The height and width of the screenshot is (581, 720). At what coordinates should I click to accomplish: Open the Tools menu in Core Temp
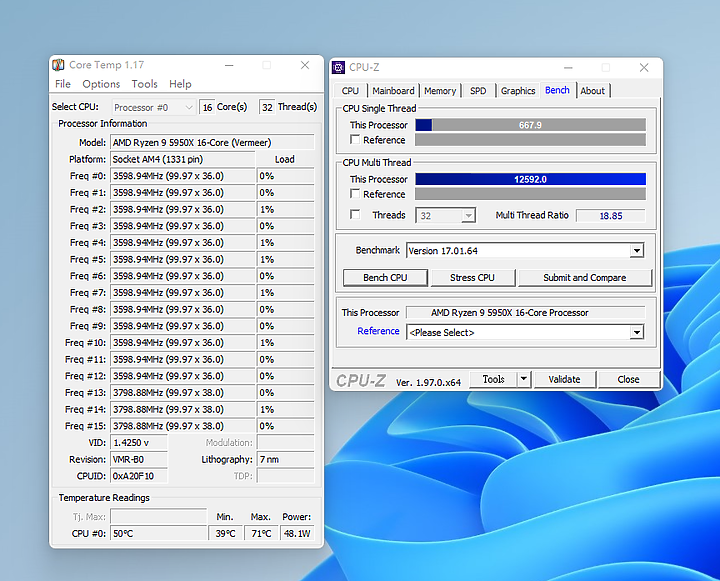(144, 84)
